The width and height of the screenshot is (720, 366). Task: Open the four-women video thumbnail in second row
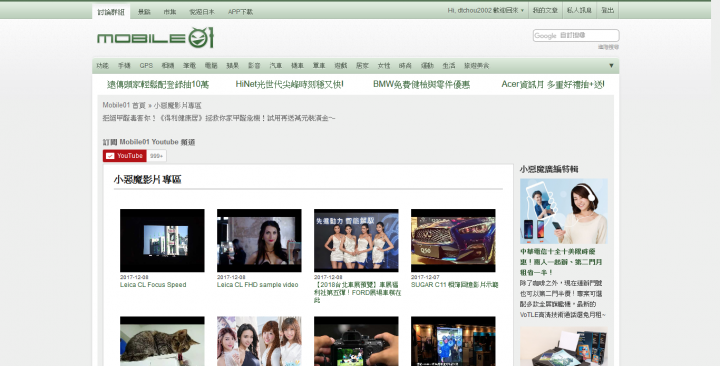tap(259, 341)
